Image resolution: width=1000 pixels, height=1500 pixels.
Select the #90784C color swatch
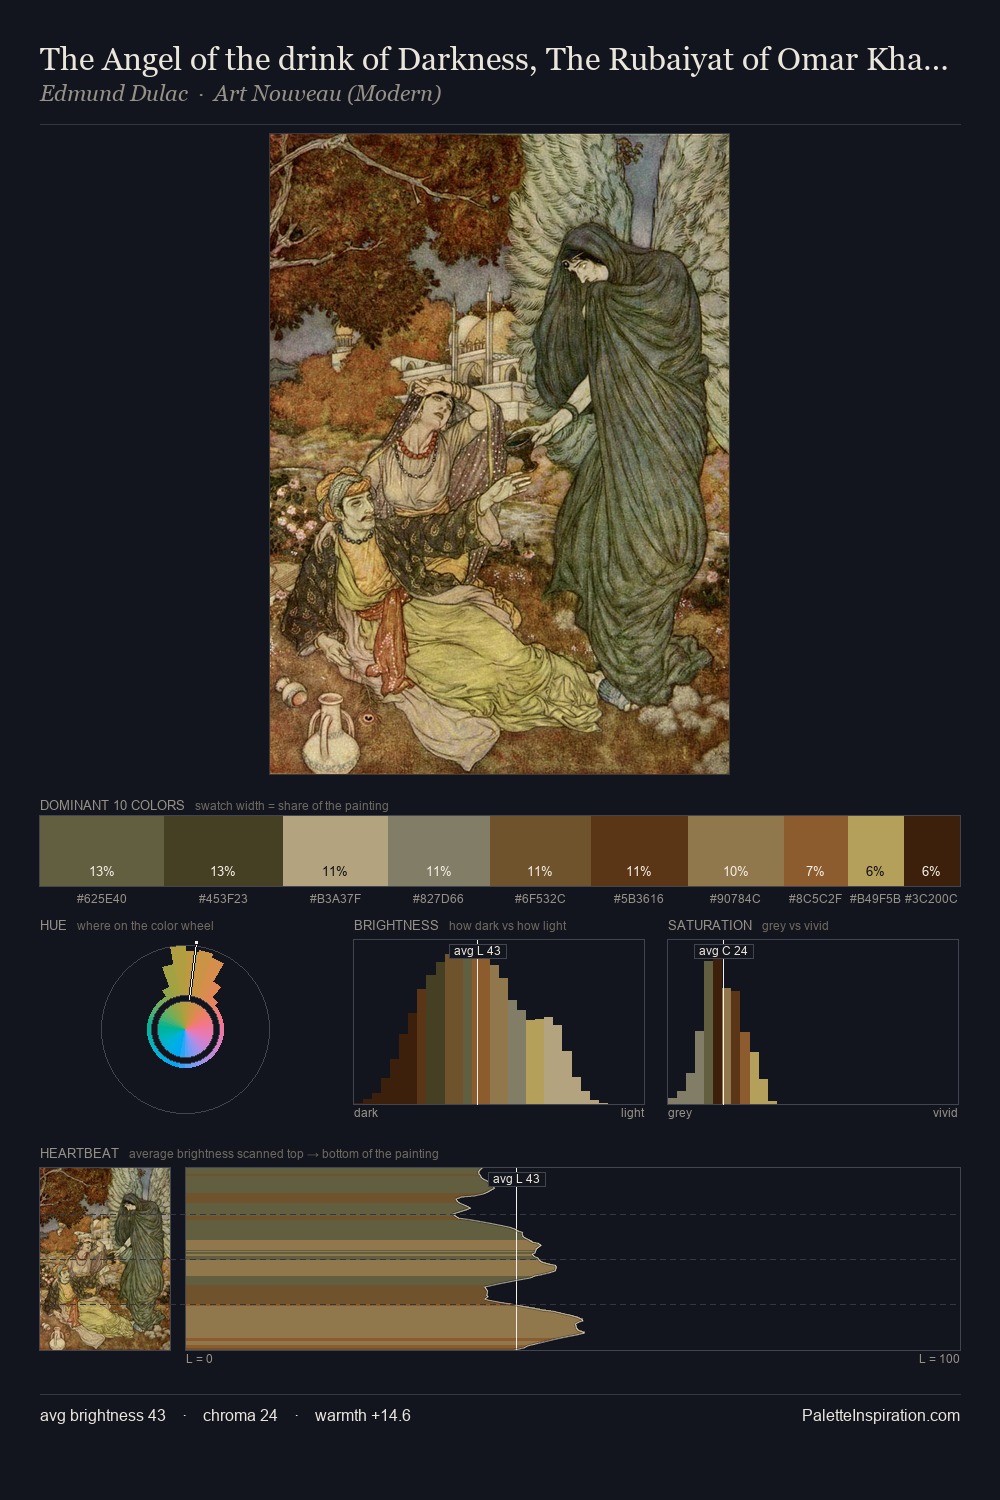[736, 851]
